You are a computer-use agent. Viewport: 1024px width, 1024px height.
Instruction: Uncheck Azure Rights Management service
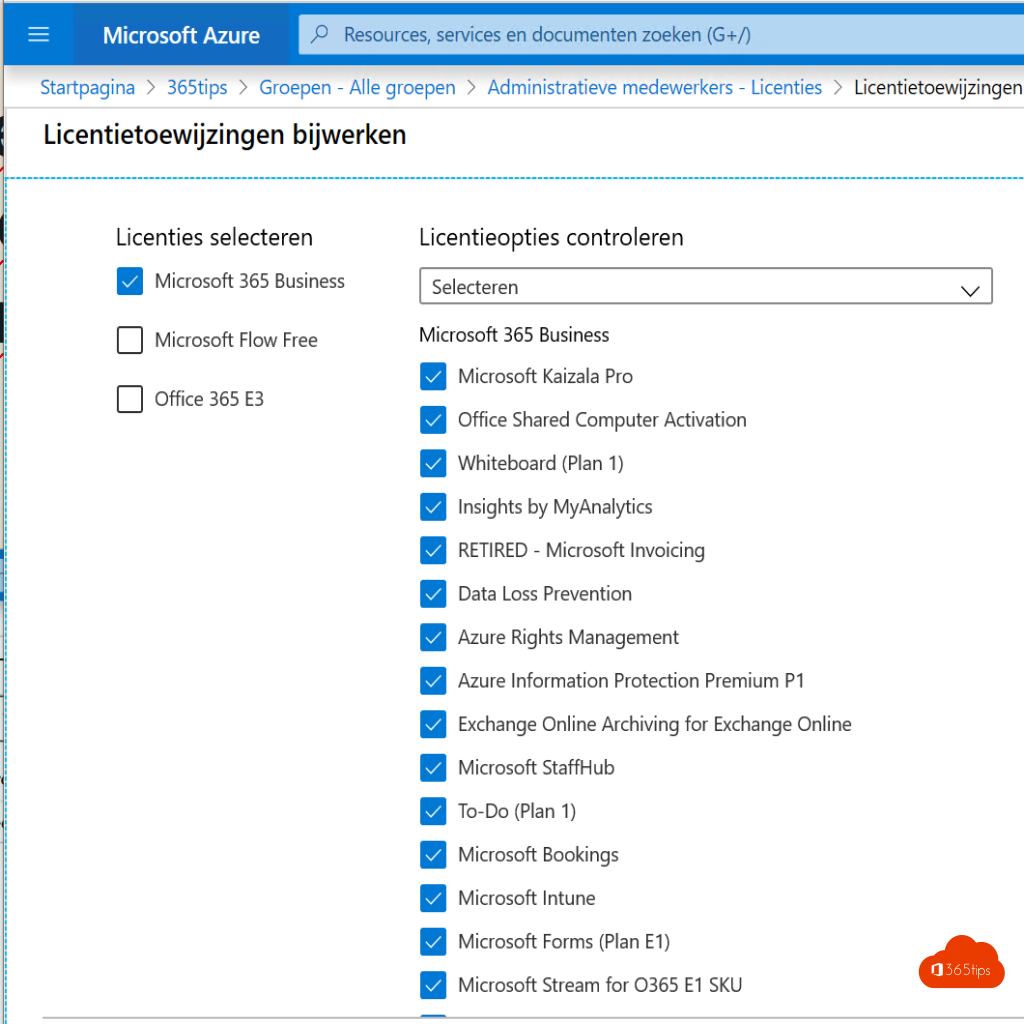click(433, 637)
